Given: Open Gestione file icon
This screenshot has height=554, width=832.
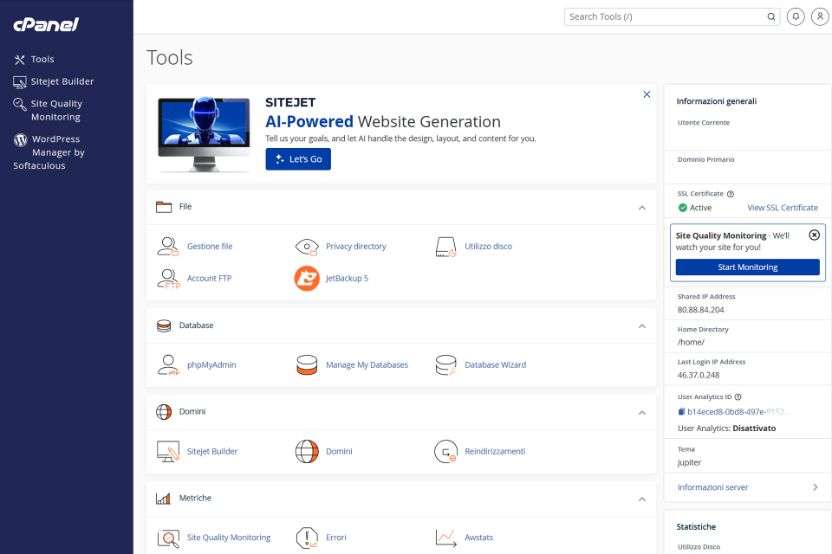Looking at the screenshot, I should (x=168, y=246).
